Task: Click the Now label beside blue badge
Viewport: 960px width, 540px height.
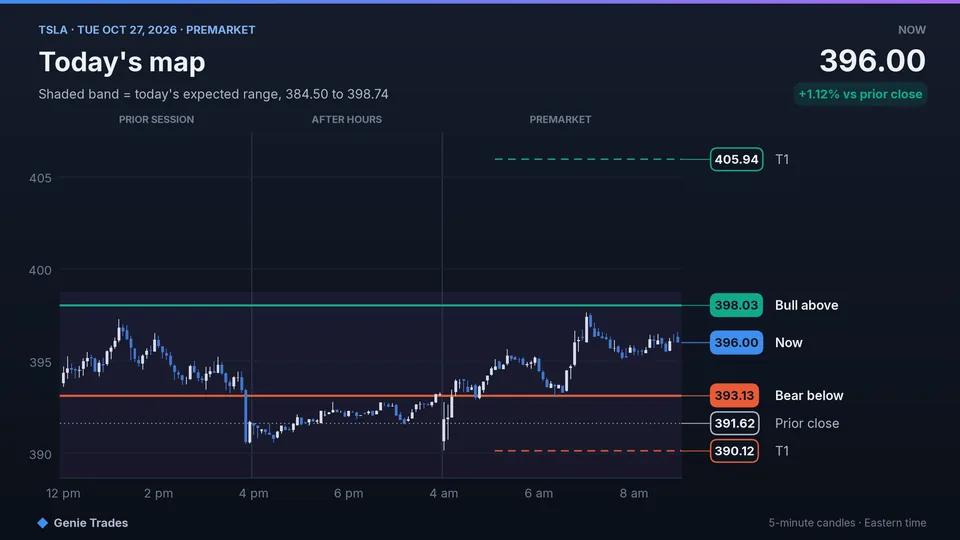Action: click(789, 342)
